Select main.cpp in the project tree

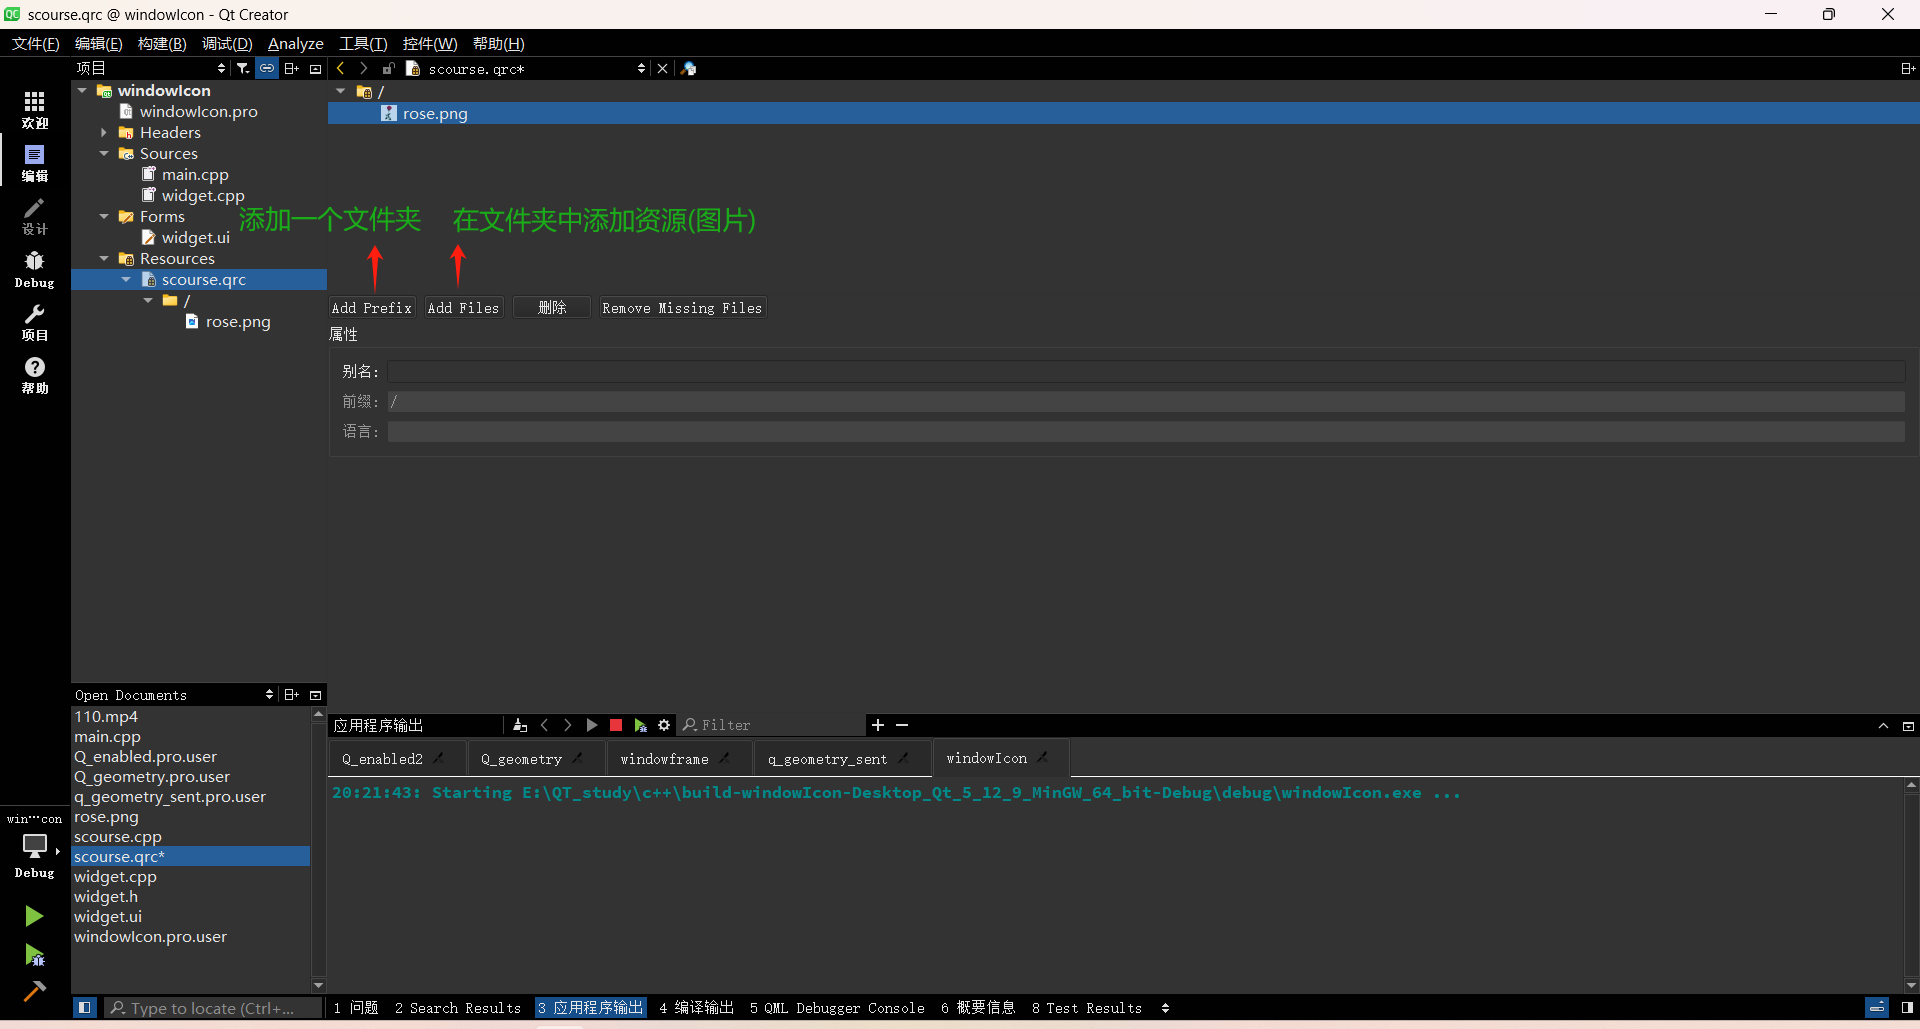(x=195, y=174)
